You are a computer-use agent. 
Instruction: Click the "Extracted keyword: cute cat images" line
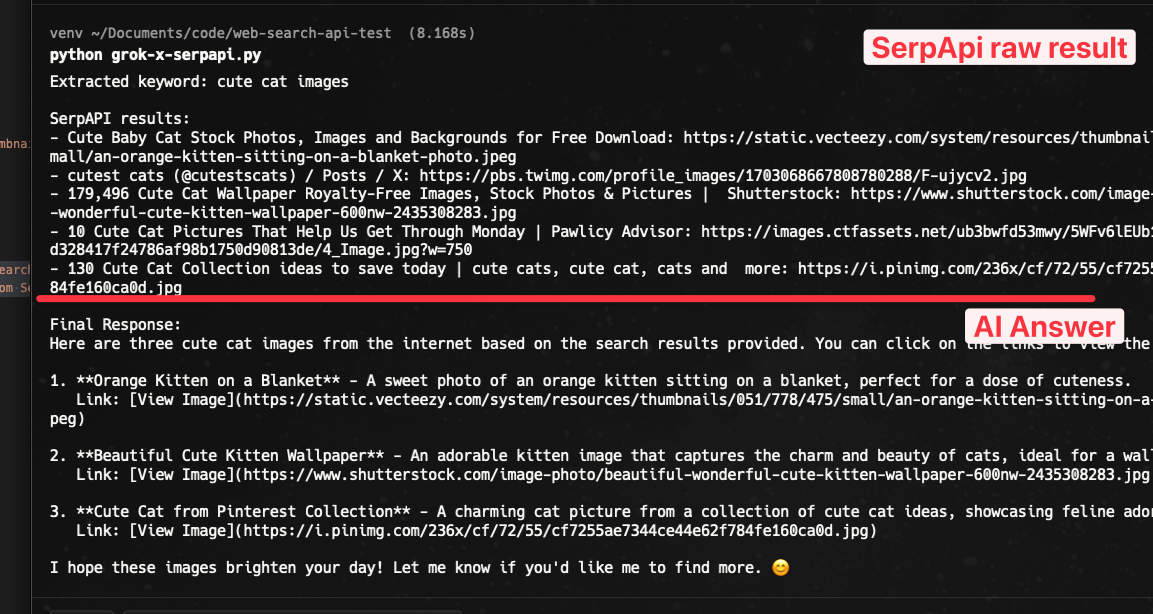(199, 81)
